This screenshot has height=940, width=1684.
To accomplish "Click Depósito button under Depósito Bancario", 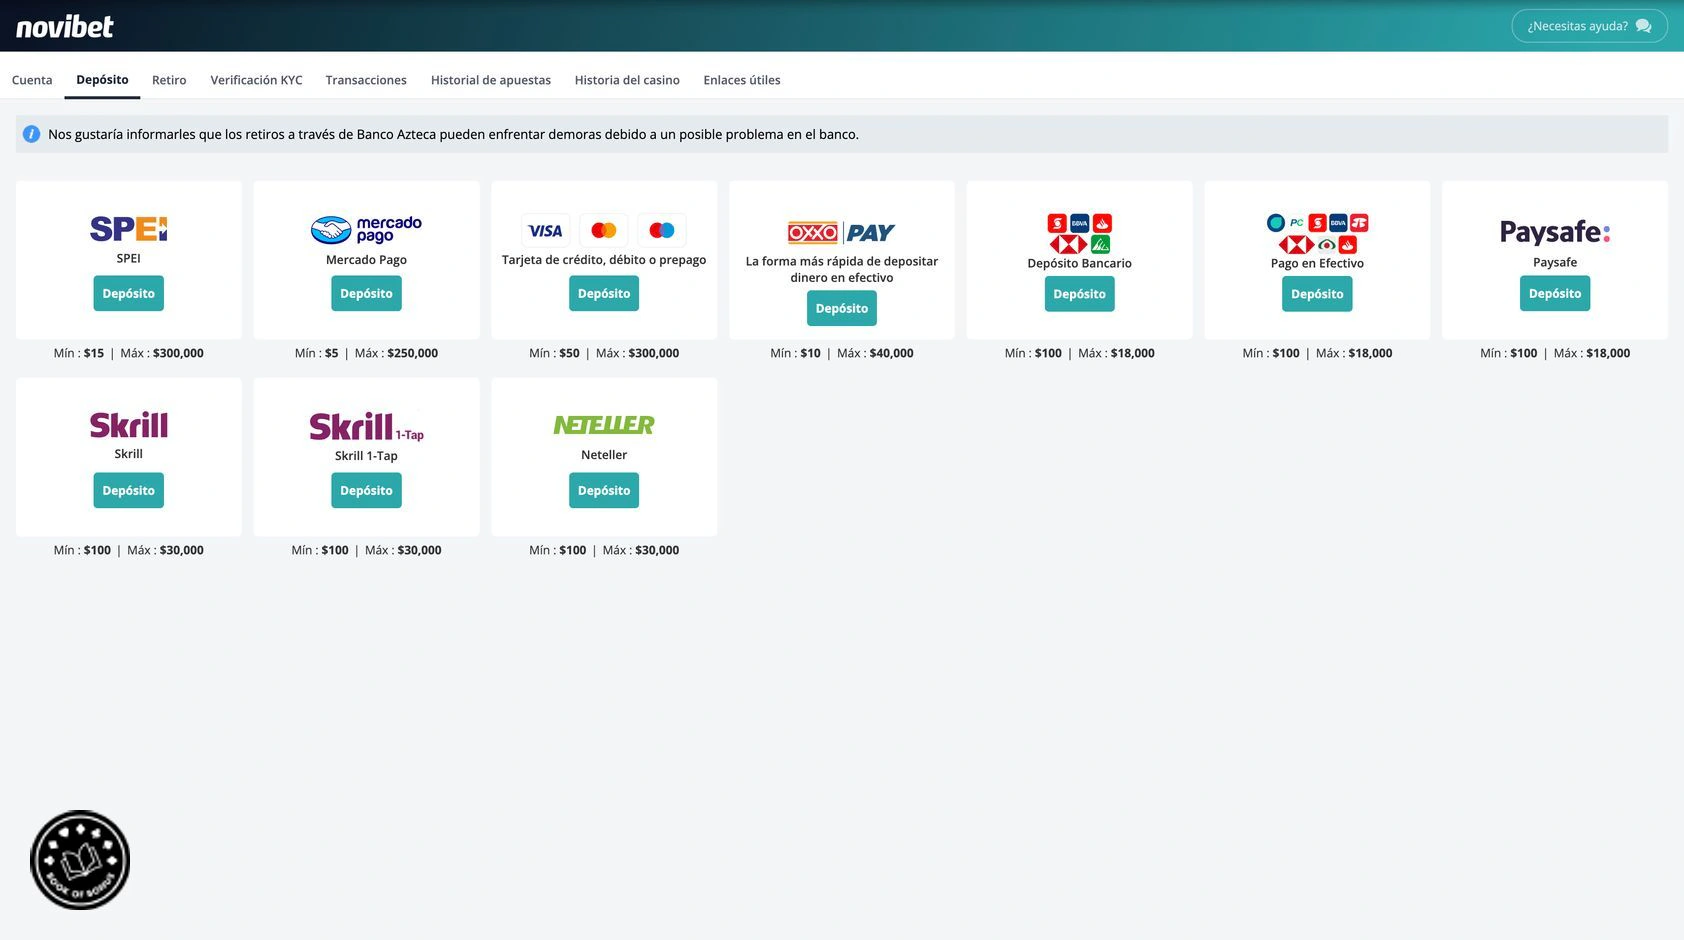I will (x=1080, y=295).
